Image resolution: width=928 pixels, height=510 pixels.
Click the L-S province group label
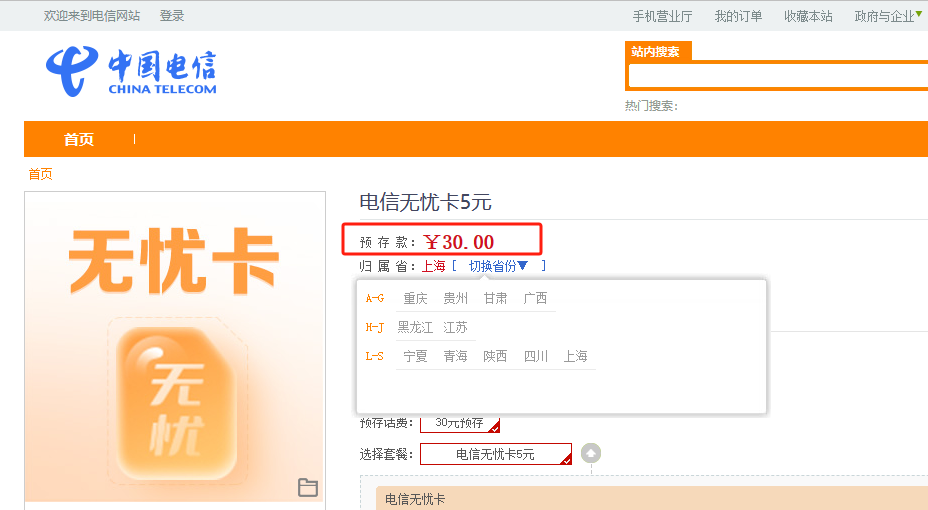click(x=375, y=356)
